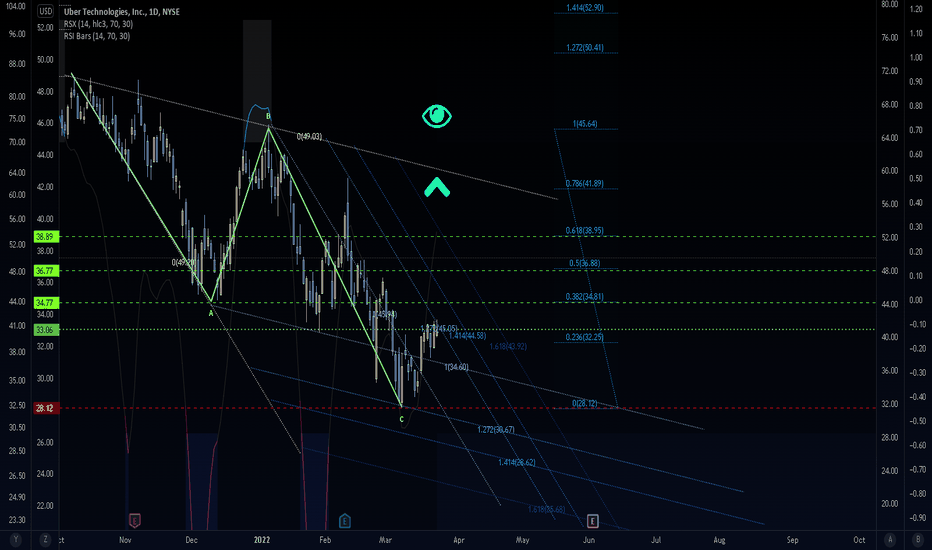The width and height of the screenshot is (932, 550).
Task: Select the 0(49.03) label near wave B
Action: (310, 136)
